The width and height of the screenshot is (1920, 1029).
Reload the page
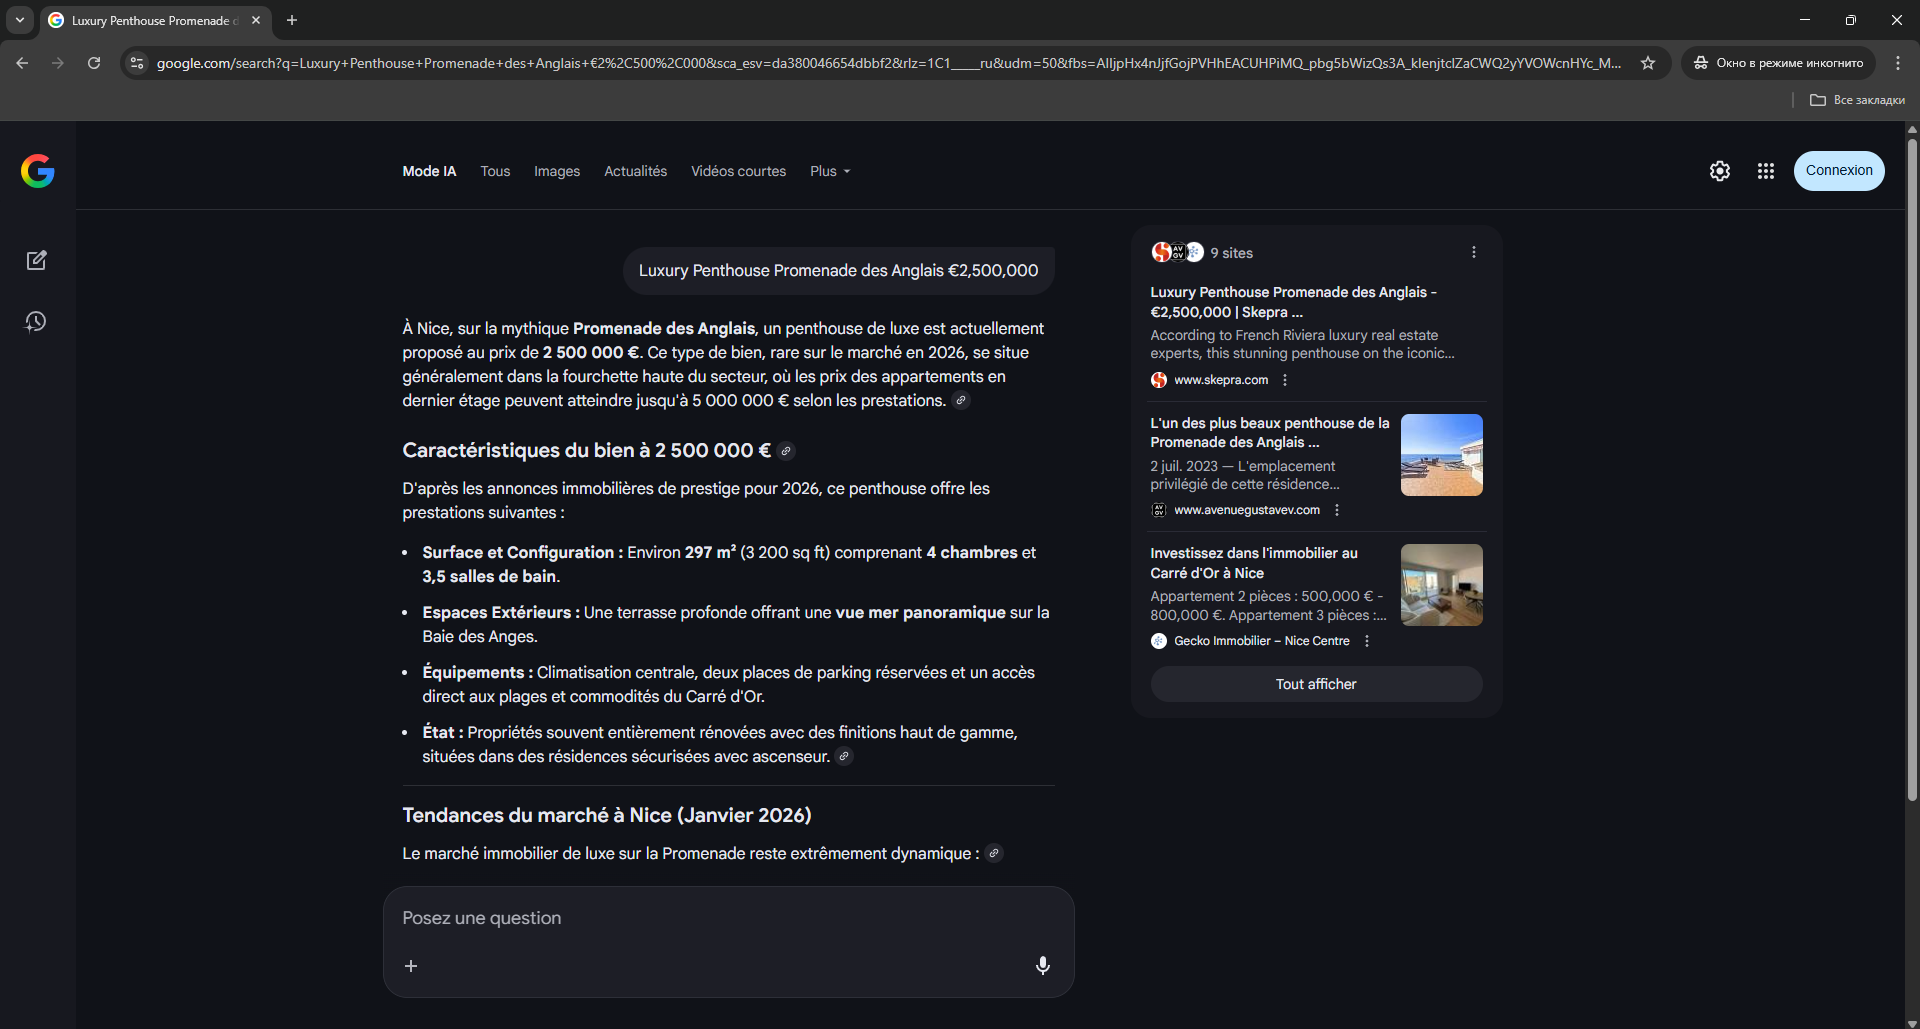(94, 63)
